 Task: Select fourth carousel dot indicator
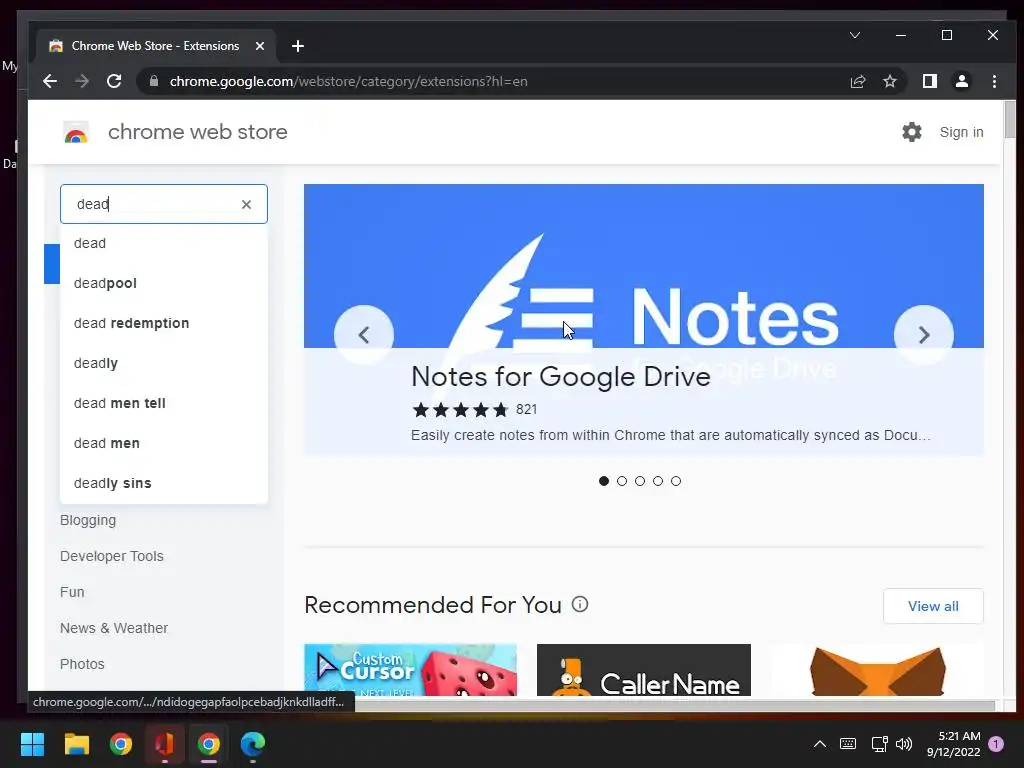coord(658,481)
